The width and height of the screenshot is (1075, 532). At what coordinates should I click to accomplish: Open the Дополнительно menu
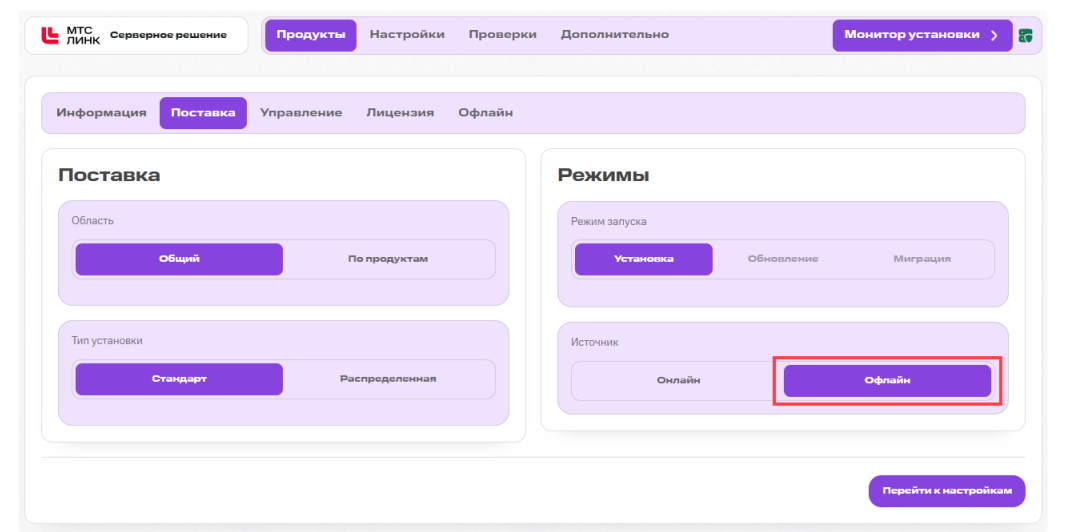point(614,34)
